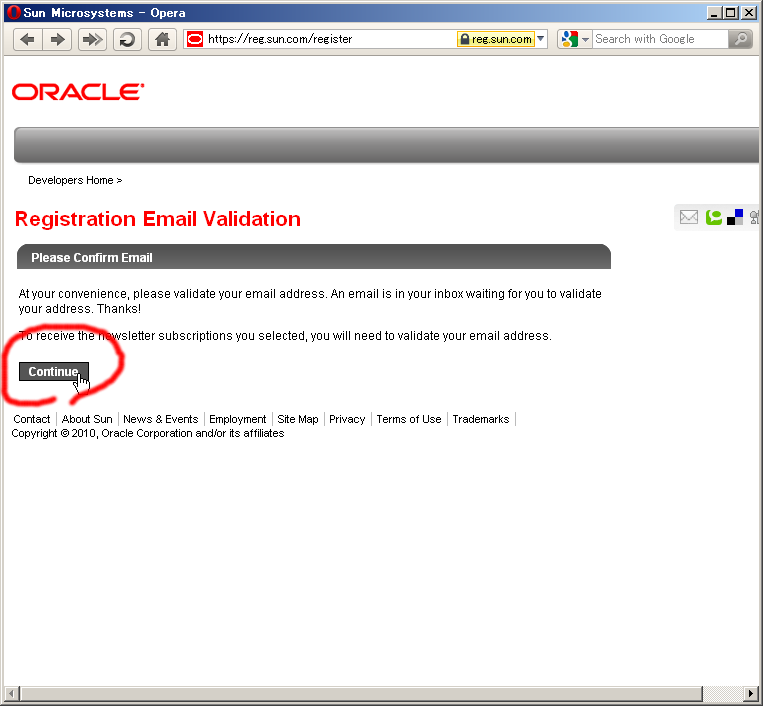Open the address bar history dropdown arrow
The width and height of the screenshot is (763, 706).
(x=541, y=39)
